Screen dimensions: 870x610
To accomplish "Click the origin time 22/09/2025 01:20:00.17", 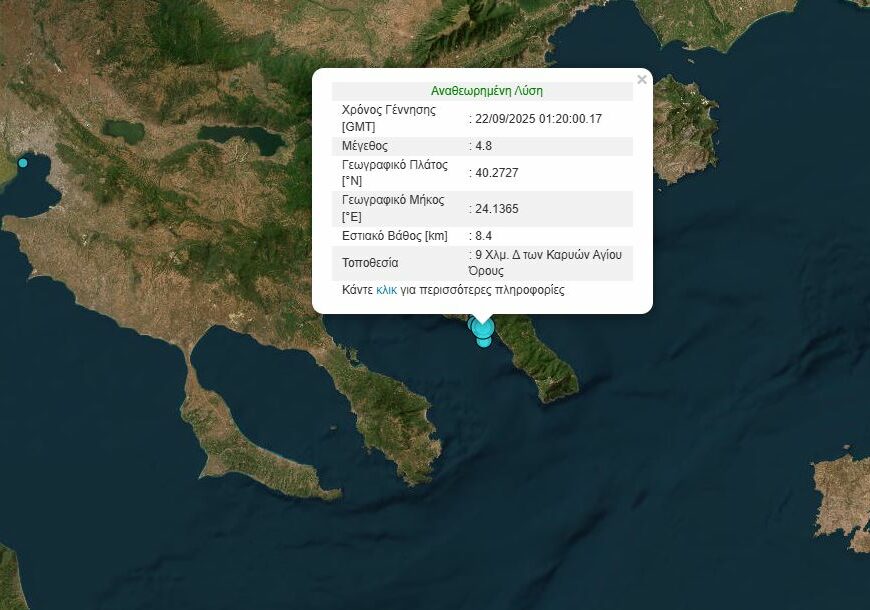I will [x=538, y=118].
